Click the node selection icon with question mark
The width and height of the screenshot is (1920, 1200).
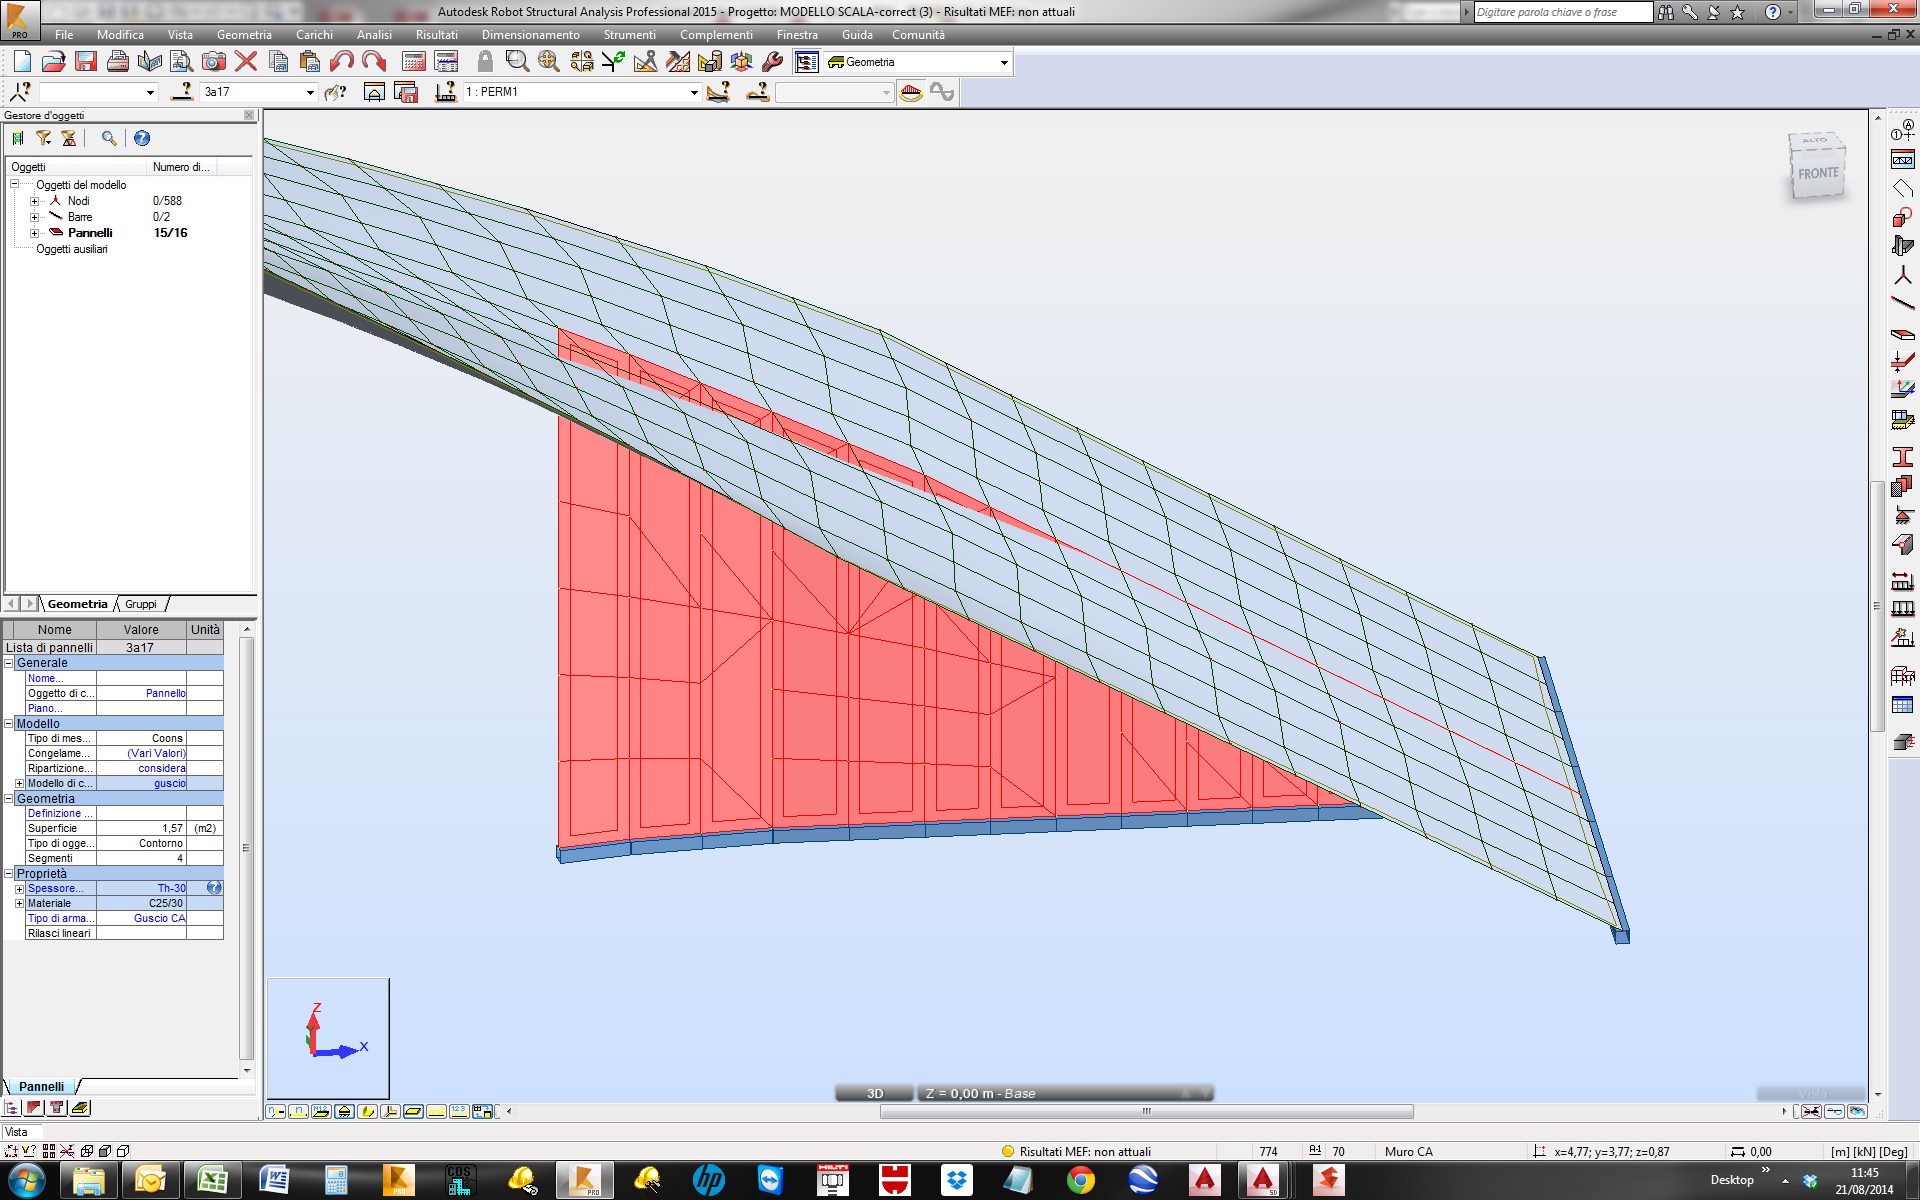[20, 92]
